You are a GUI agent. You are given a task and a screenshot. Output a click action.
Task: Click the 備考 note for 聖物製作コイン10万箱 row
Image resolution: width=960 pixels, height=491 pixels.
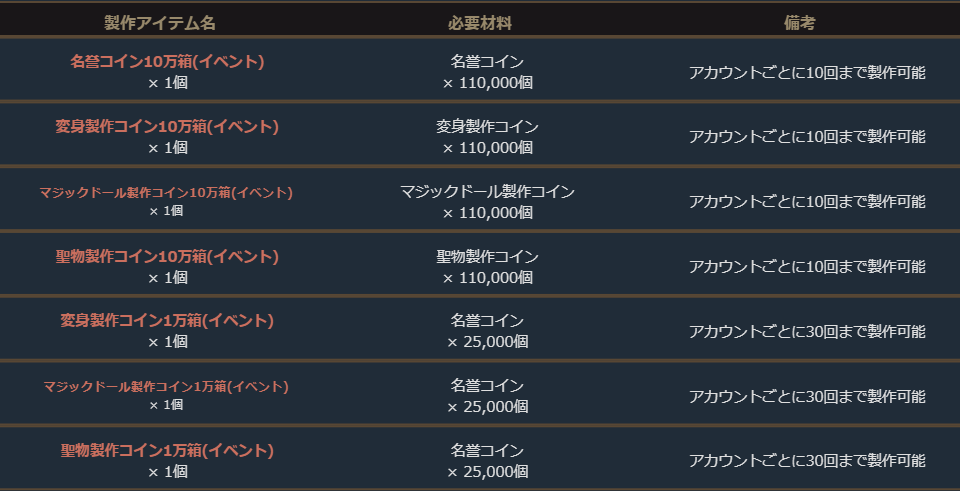(807, 267)
